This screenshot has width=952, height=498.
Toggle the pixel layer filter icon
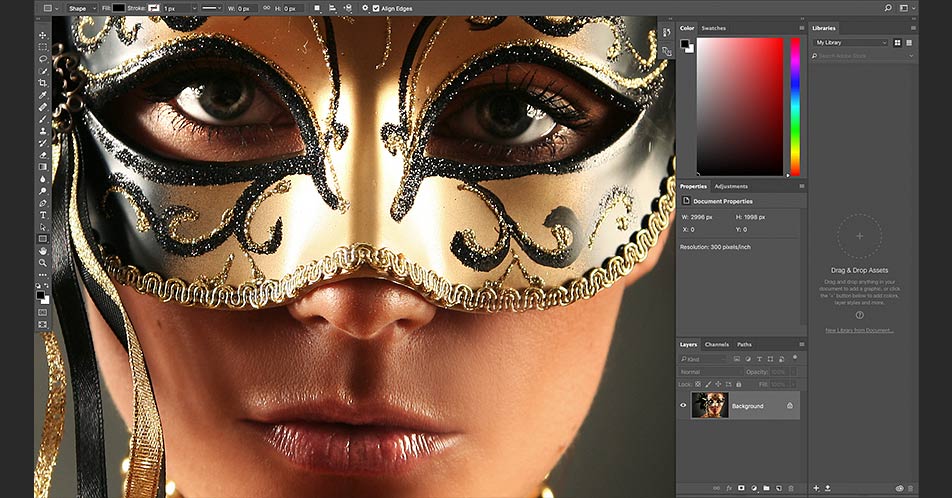pos(736,359)
